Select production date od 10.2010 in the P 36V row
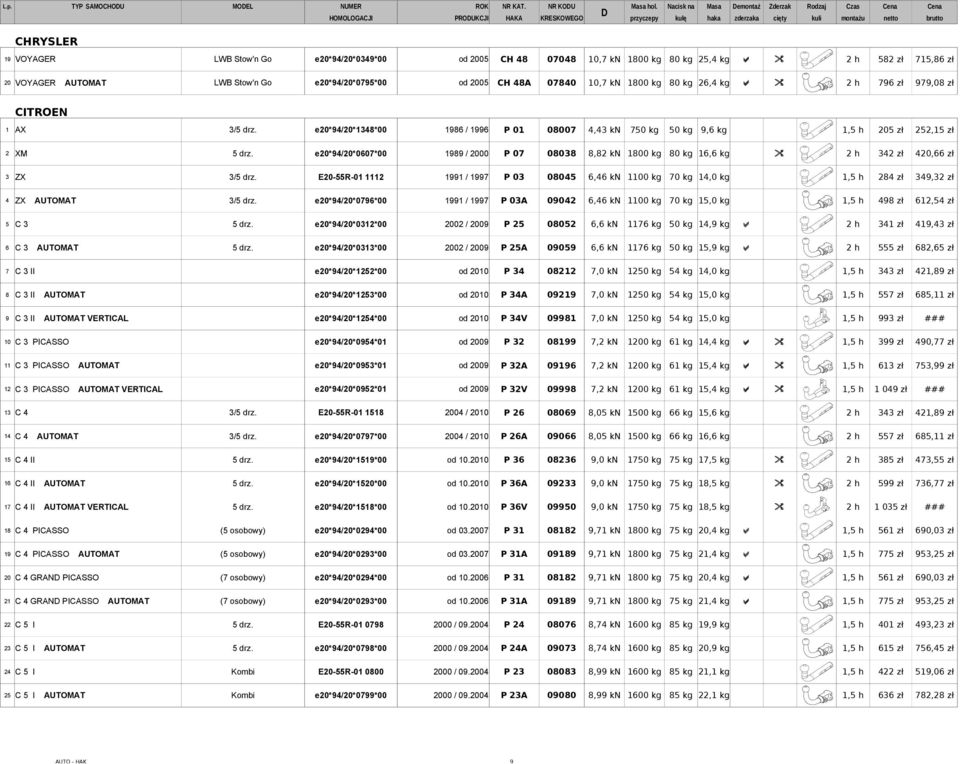The width and height of the screenshot is (960, 764). pyautogui.click(x=467, y=507)
